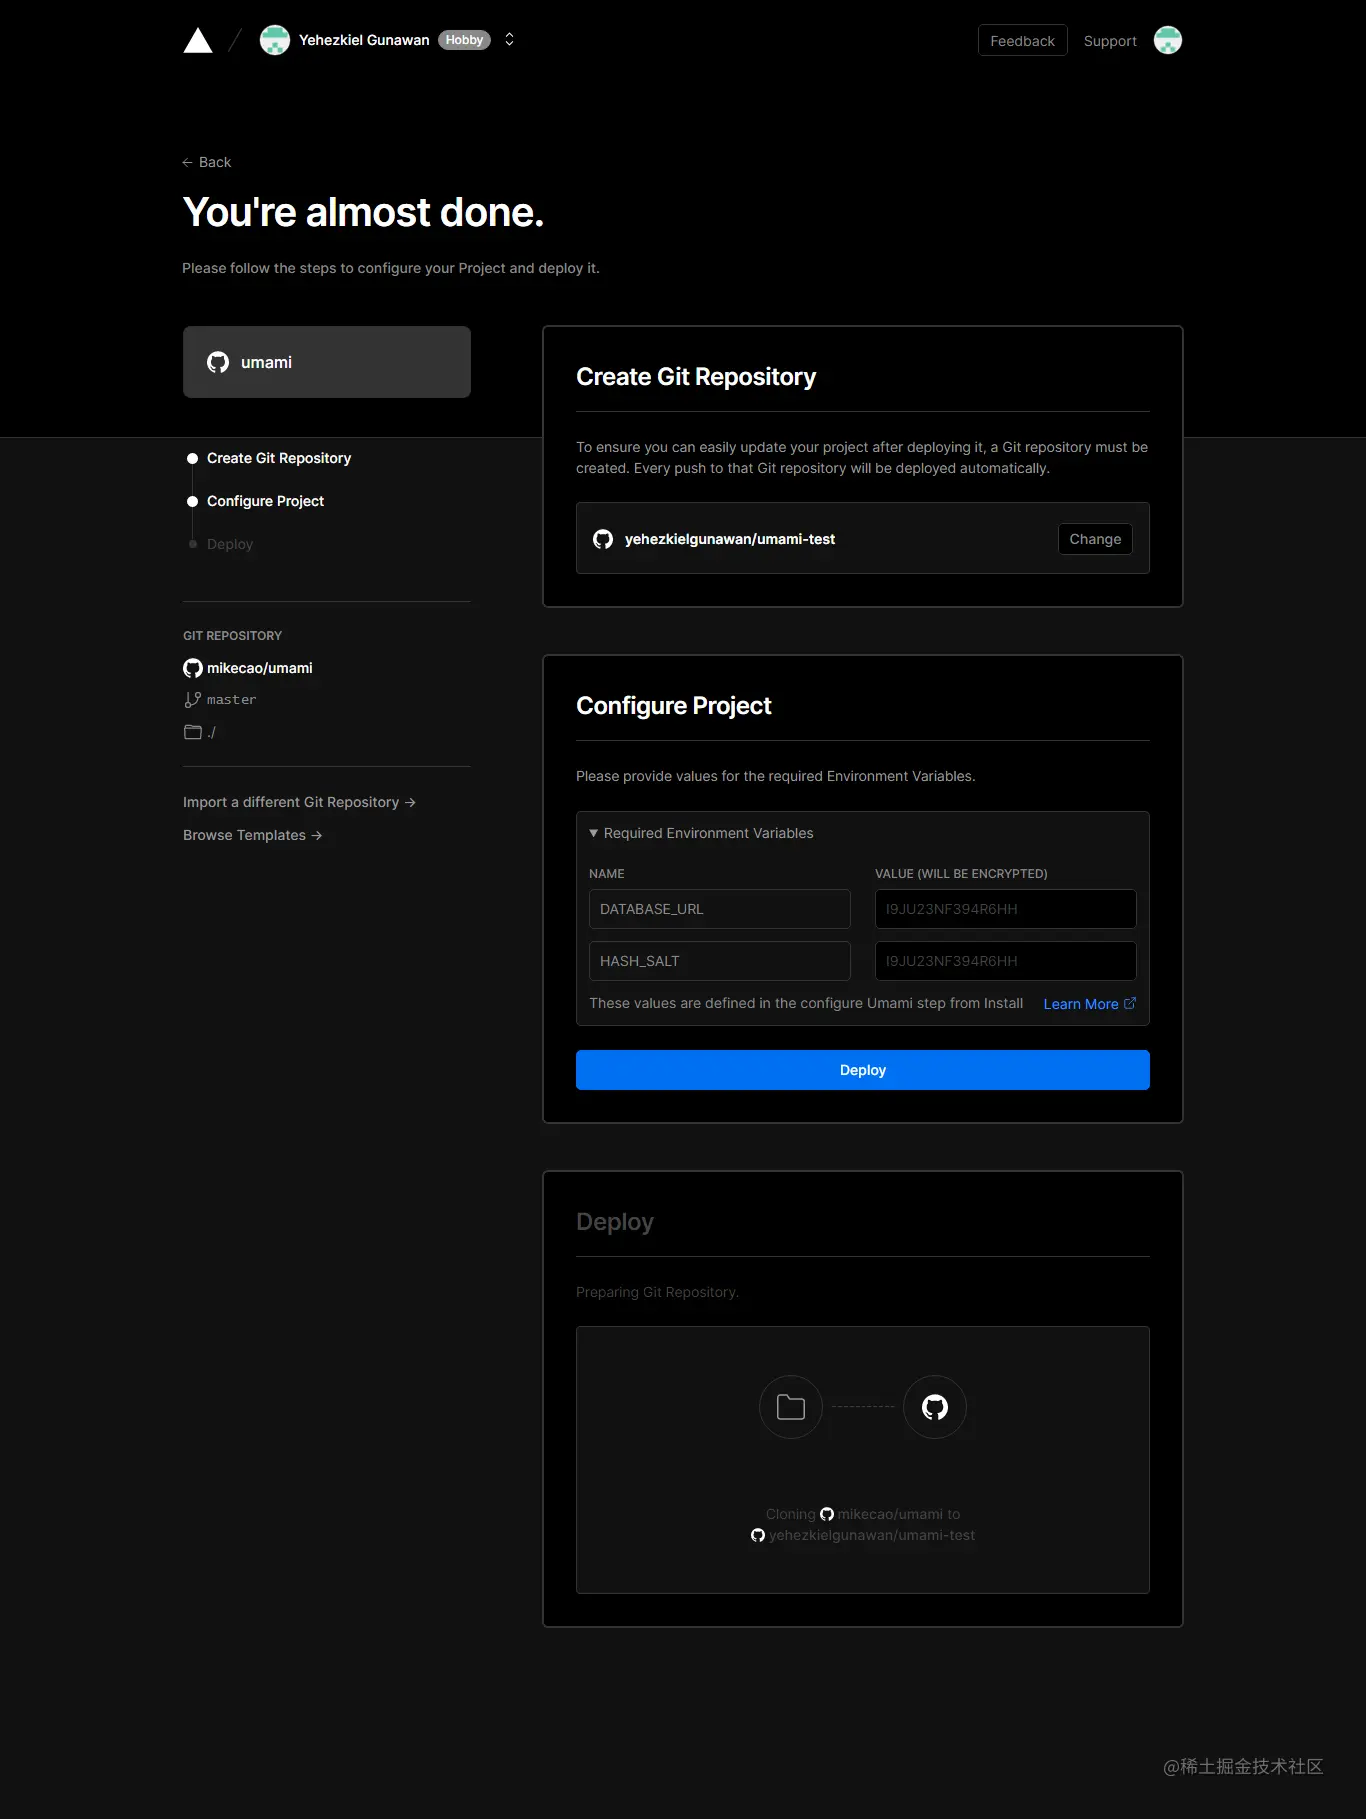Image resolution: width=1366 pixels, height=1819 pixels.
Task: Click the blue Deploy button
Action: click(x=863, y=1070)
